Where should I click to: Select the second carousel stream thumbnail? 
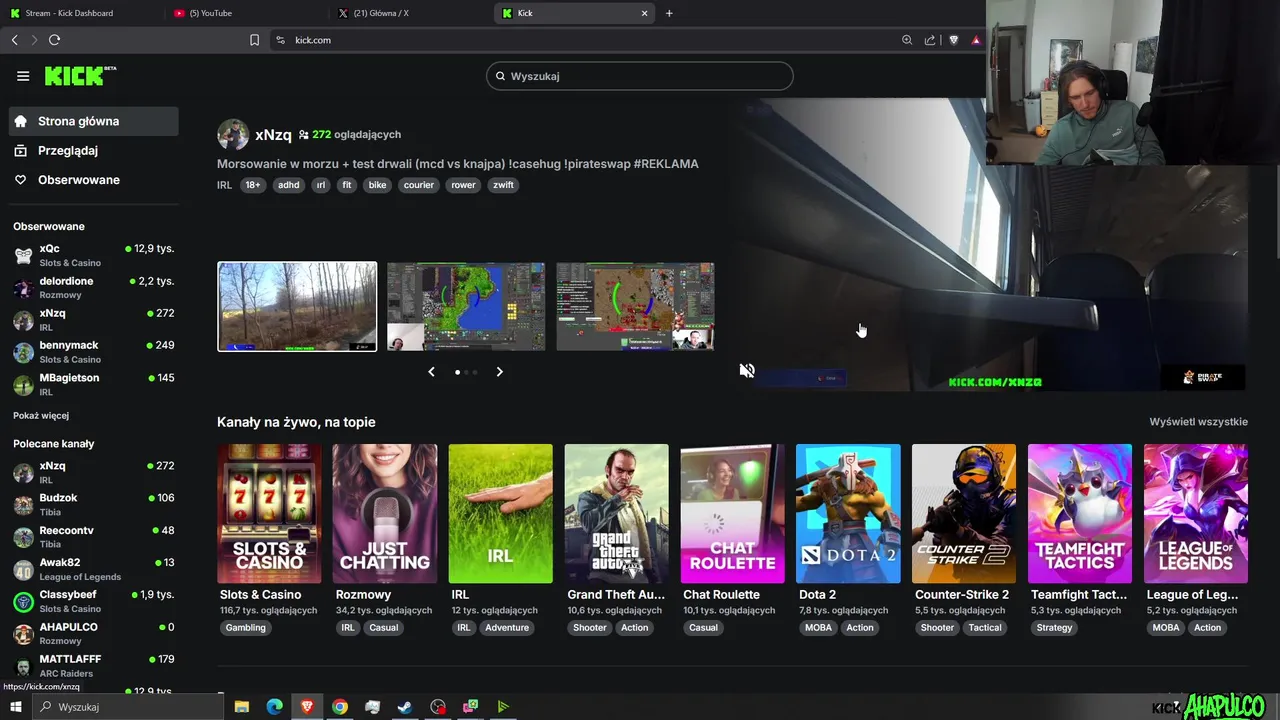click(x=466, y=306)
